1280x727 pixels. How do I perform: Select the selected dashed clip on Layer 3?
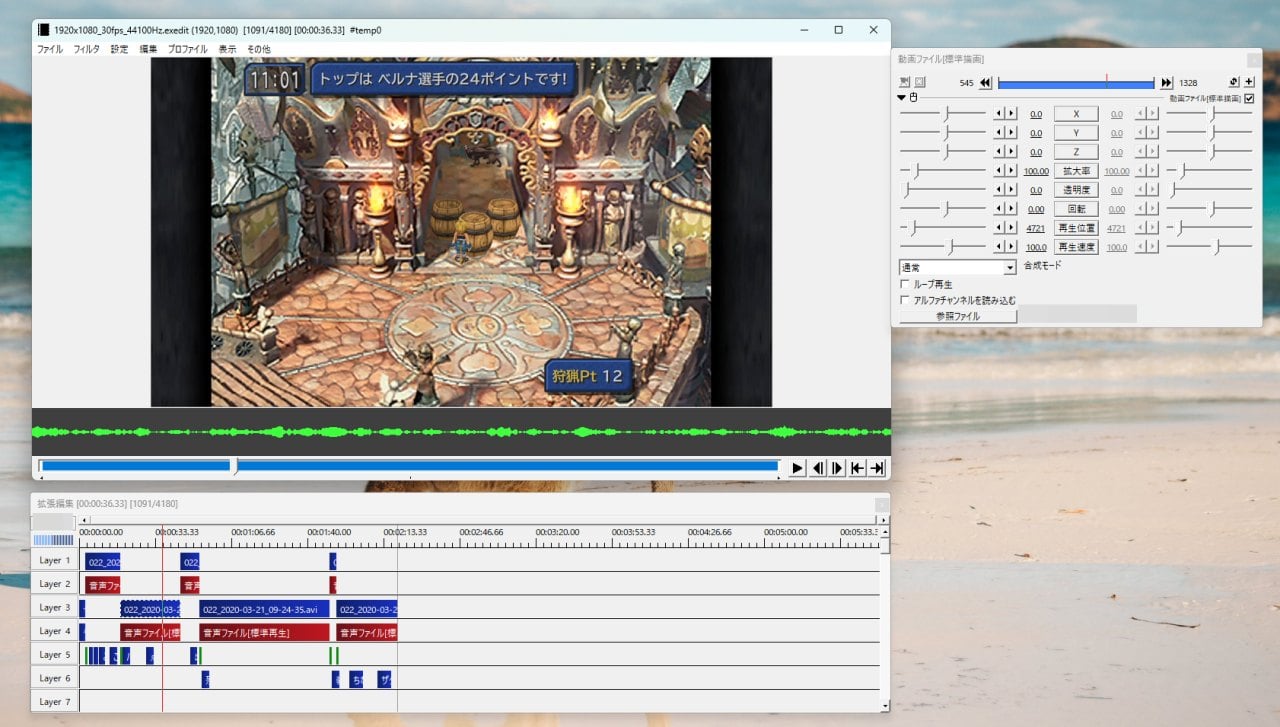tap(150, 608)
